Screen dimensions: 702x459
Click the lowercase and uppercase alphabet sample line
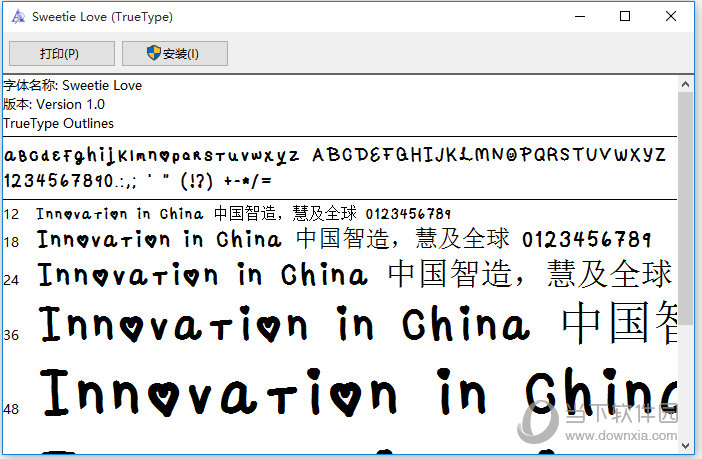click(334, 155)
